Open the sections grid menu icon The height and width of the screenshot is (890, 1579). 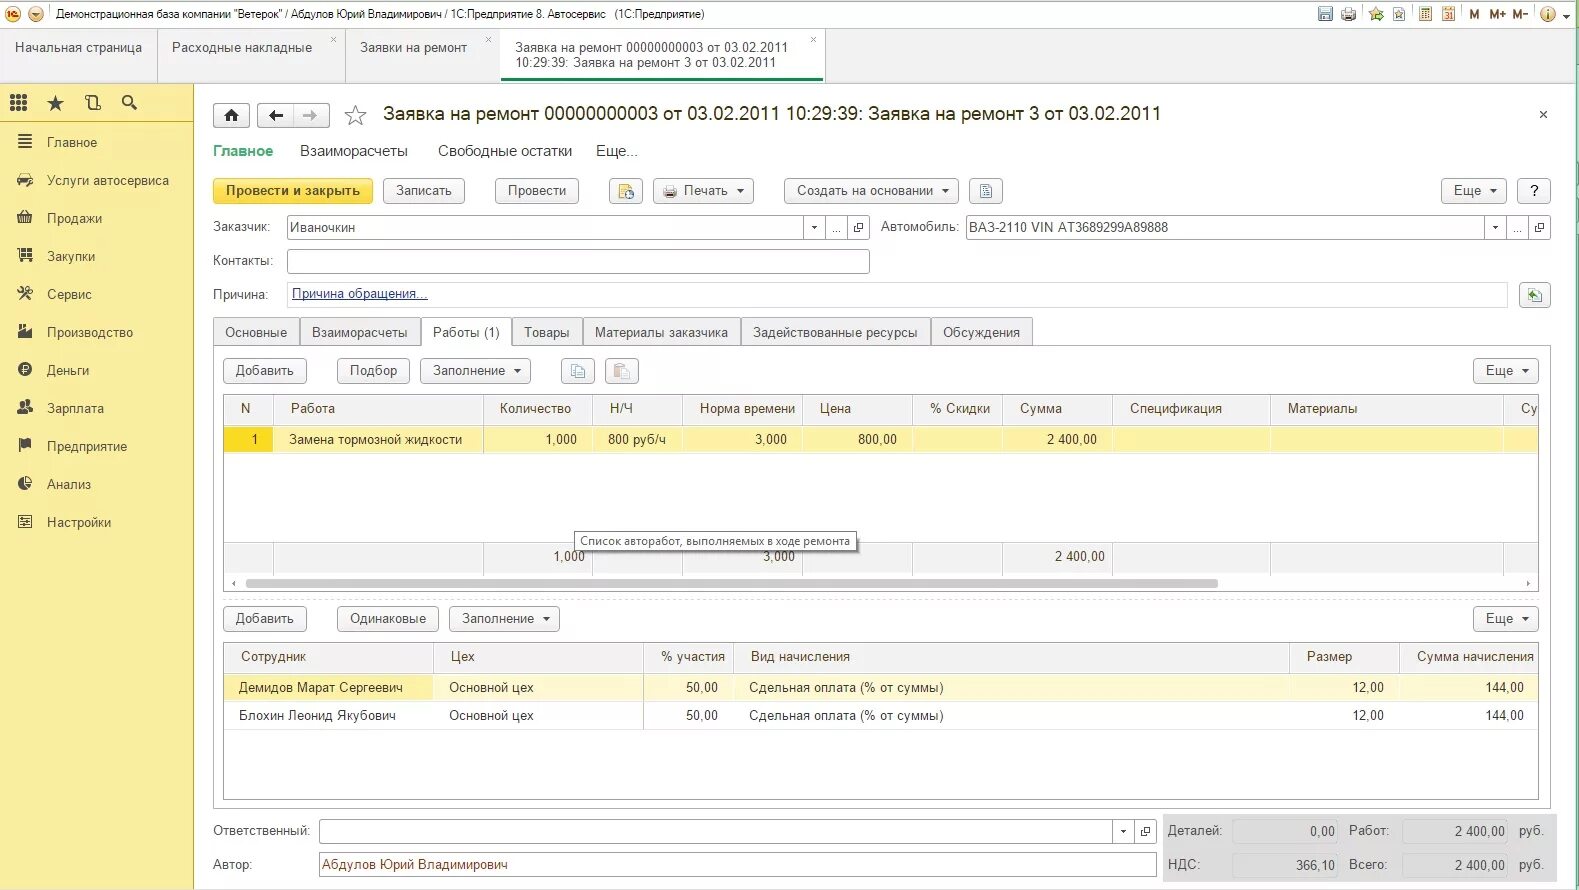coord(19,103)
